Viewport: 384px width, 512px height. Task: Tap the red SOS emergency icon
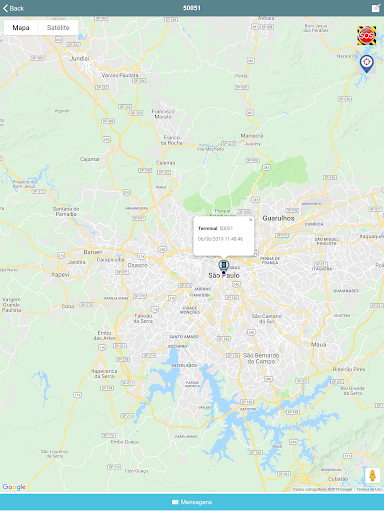pos(367,36)
